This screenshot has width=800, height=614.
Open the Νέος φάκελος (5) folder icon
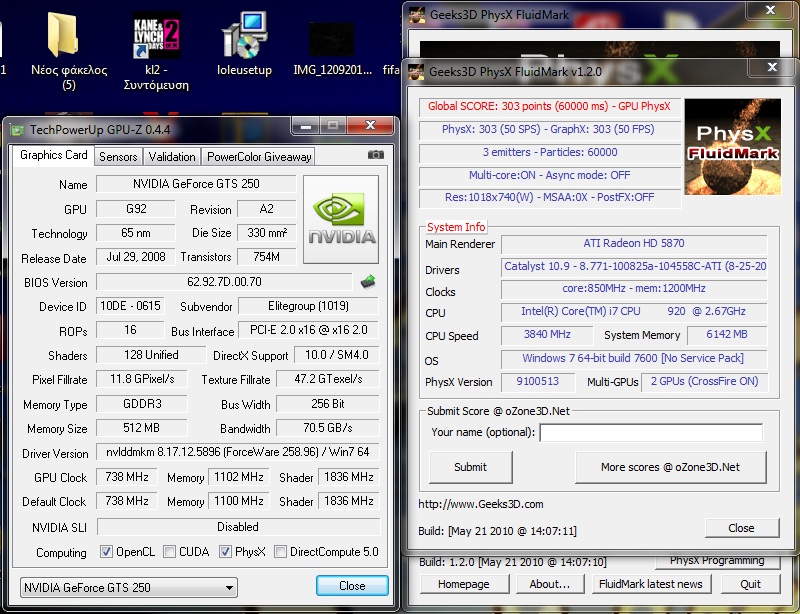tap(62, 35)
